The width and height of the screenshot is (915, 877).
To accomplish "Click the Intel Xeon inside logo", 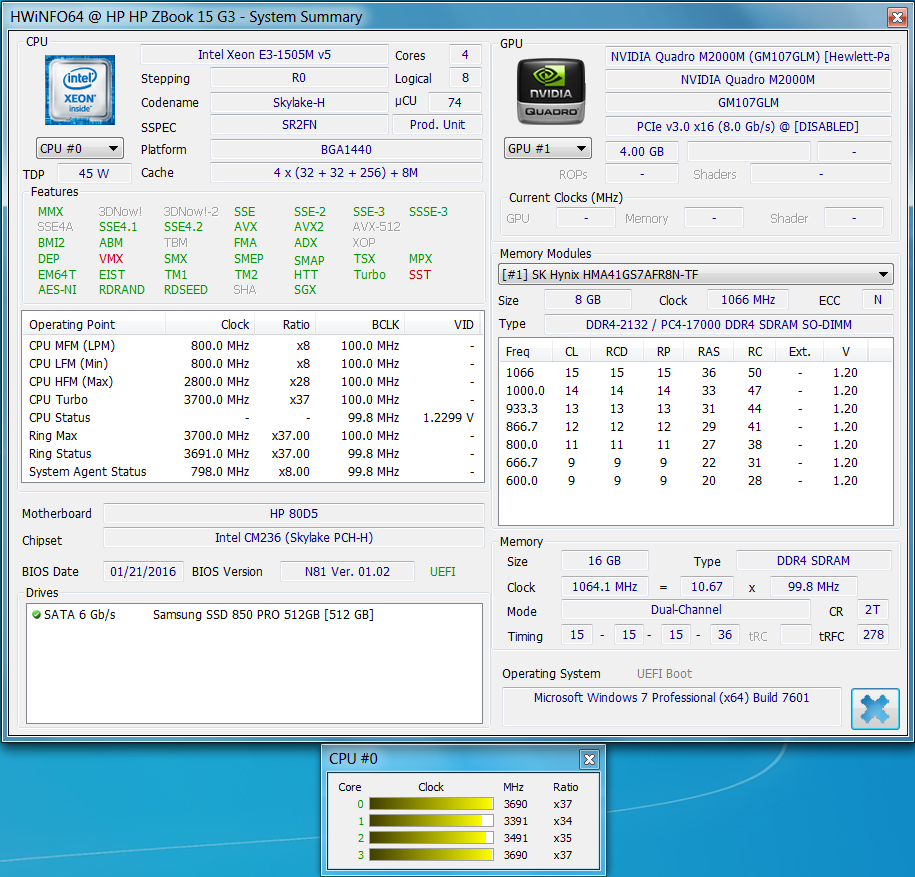I will pyautogui.click(x=80, y=90).
